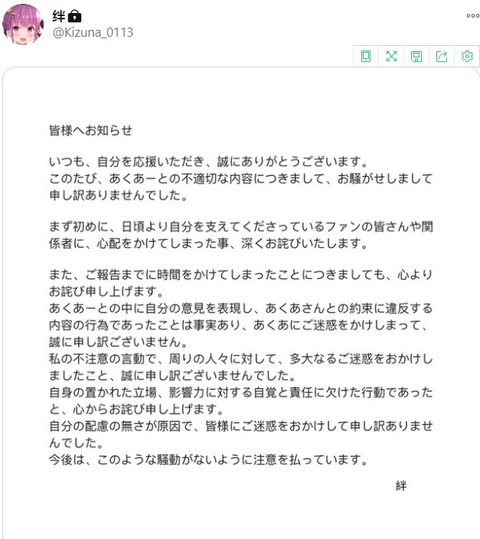Open the pink-haired profile avatar
This screenshot has height=539, width=480.
[23, 25]
